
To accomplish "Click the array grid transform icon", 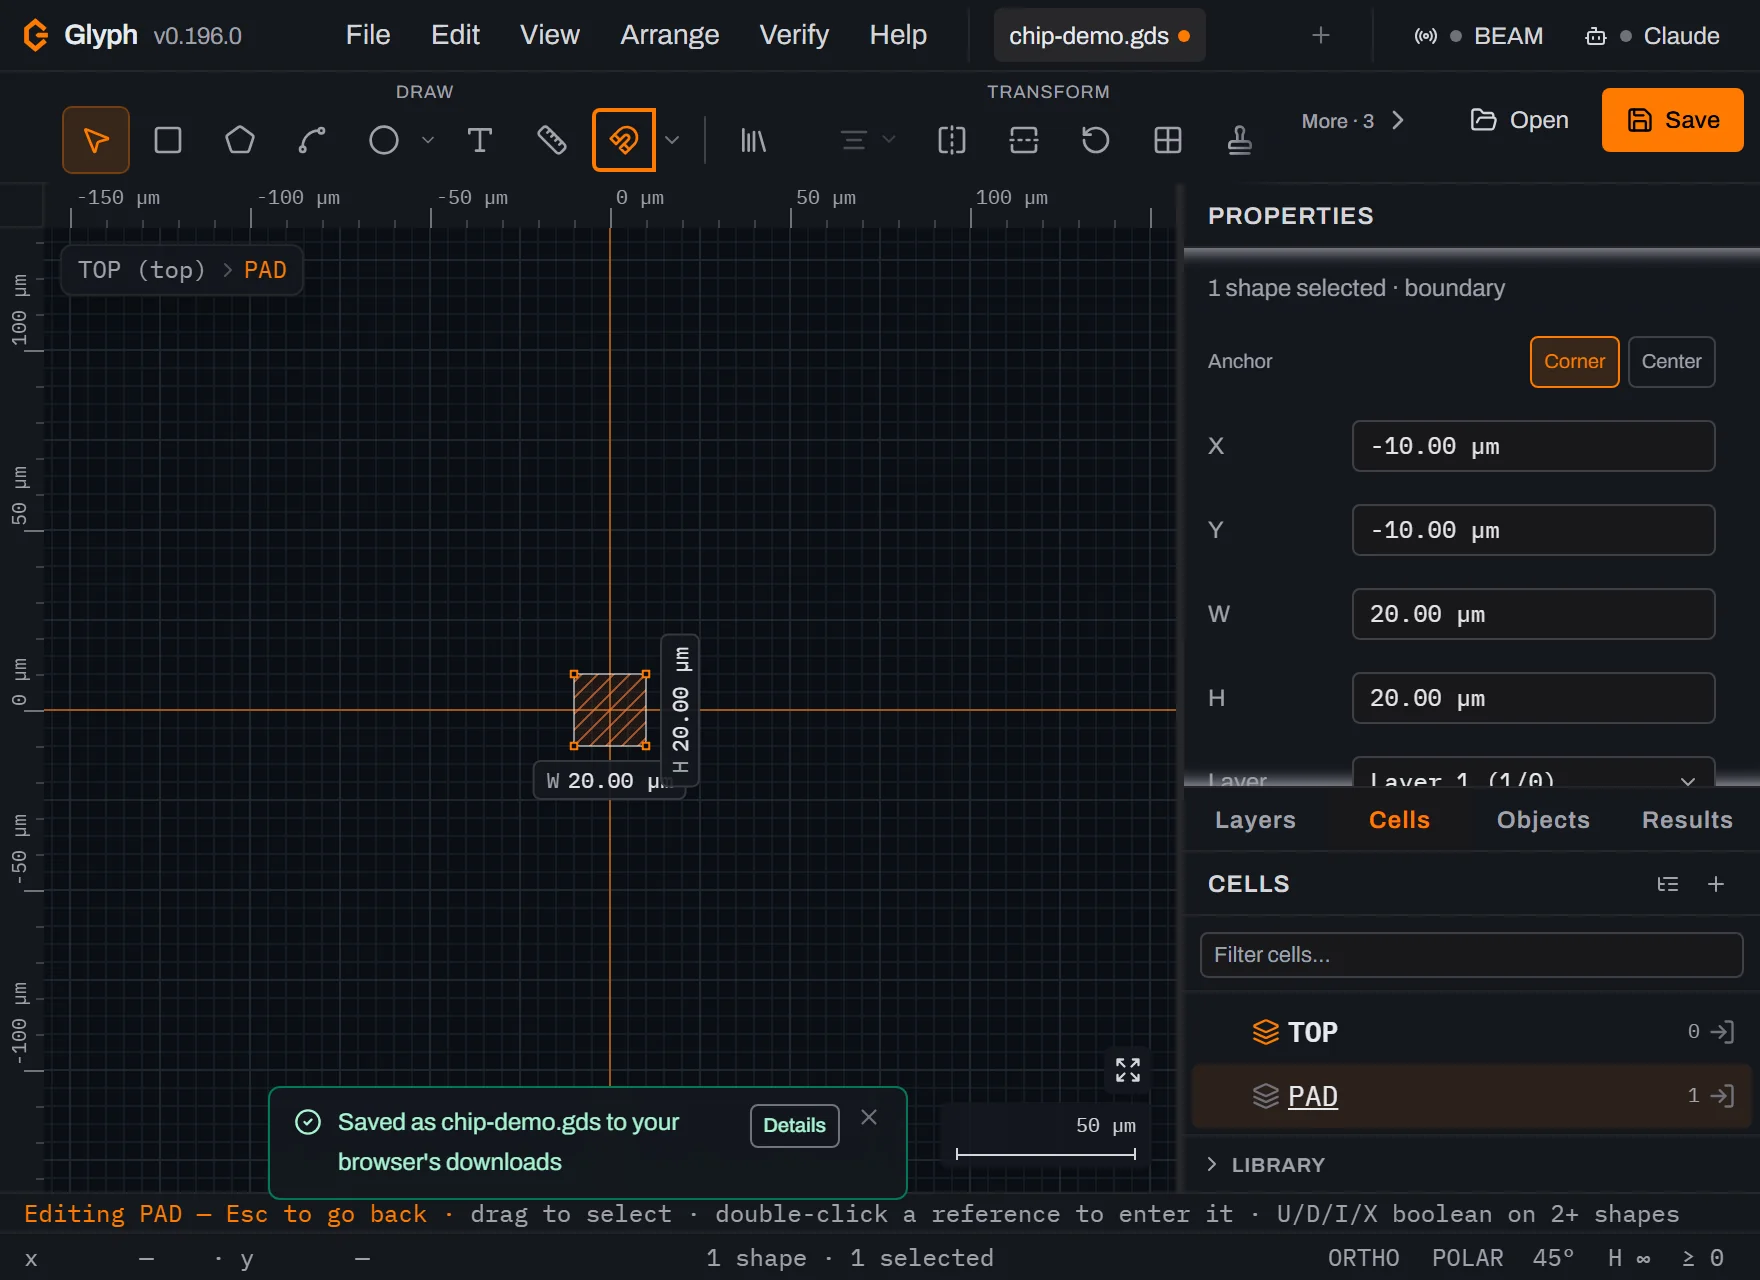I will [x=1168, y=140].
